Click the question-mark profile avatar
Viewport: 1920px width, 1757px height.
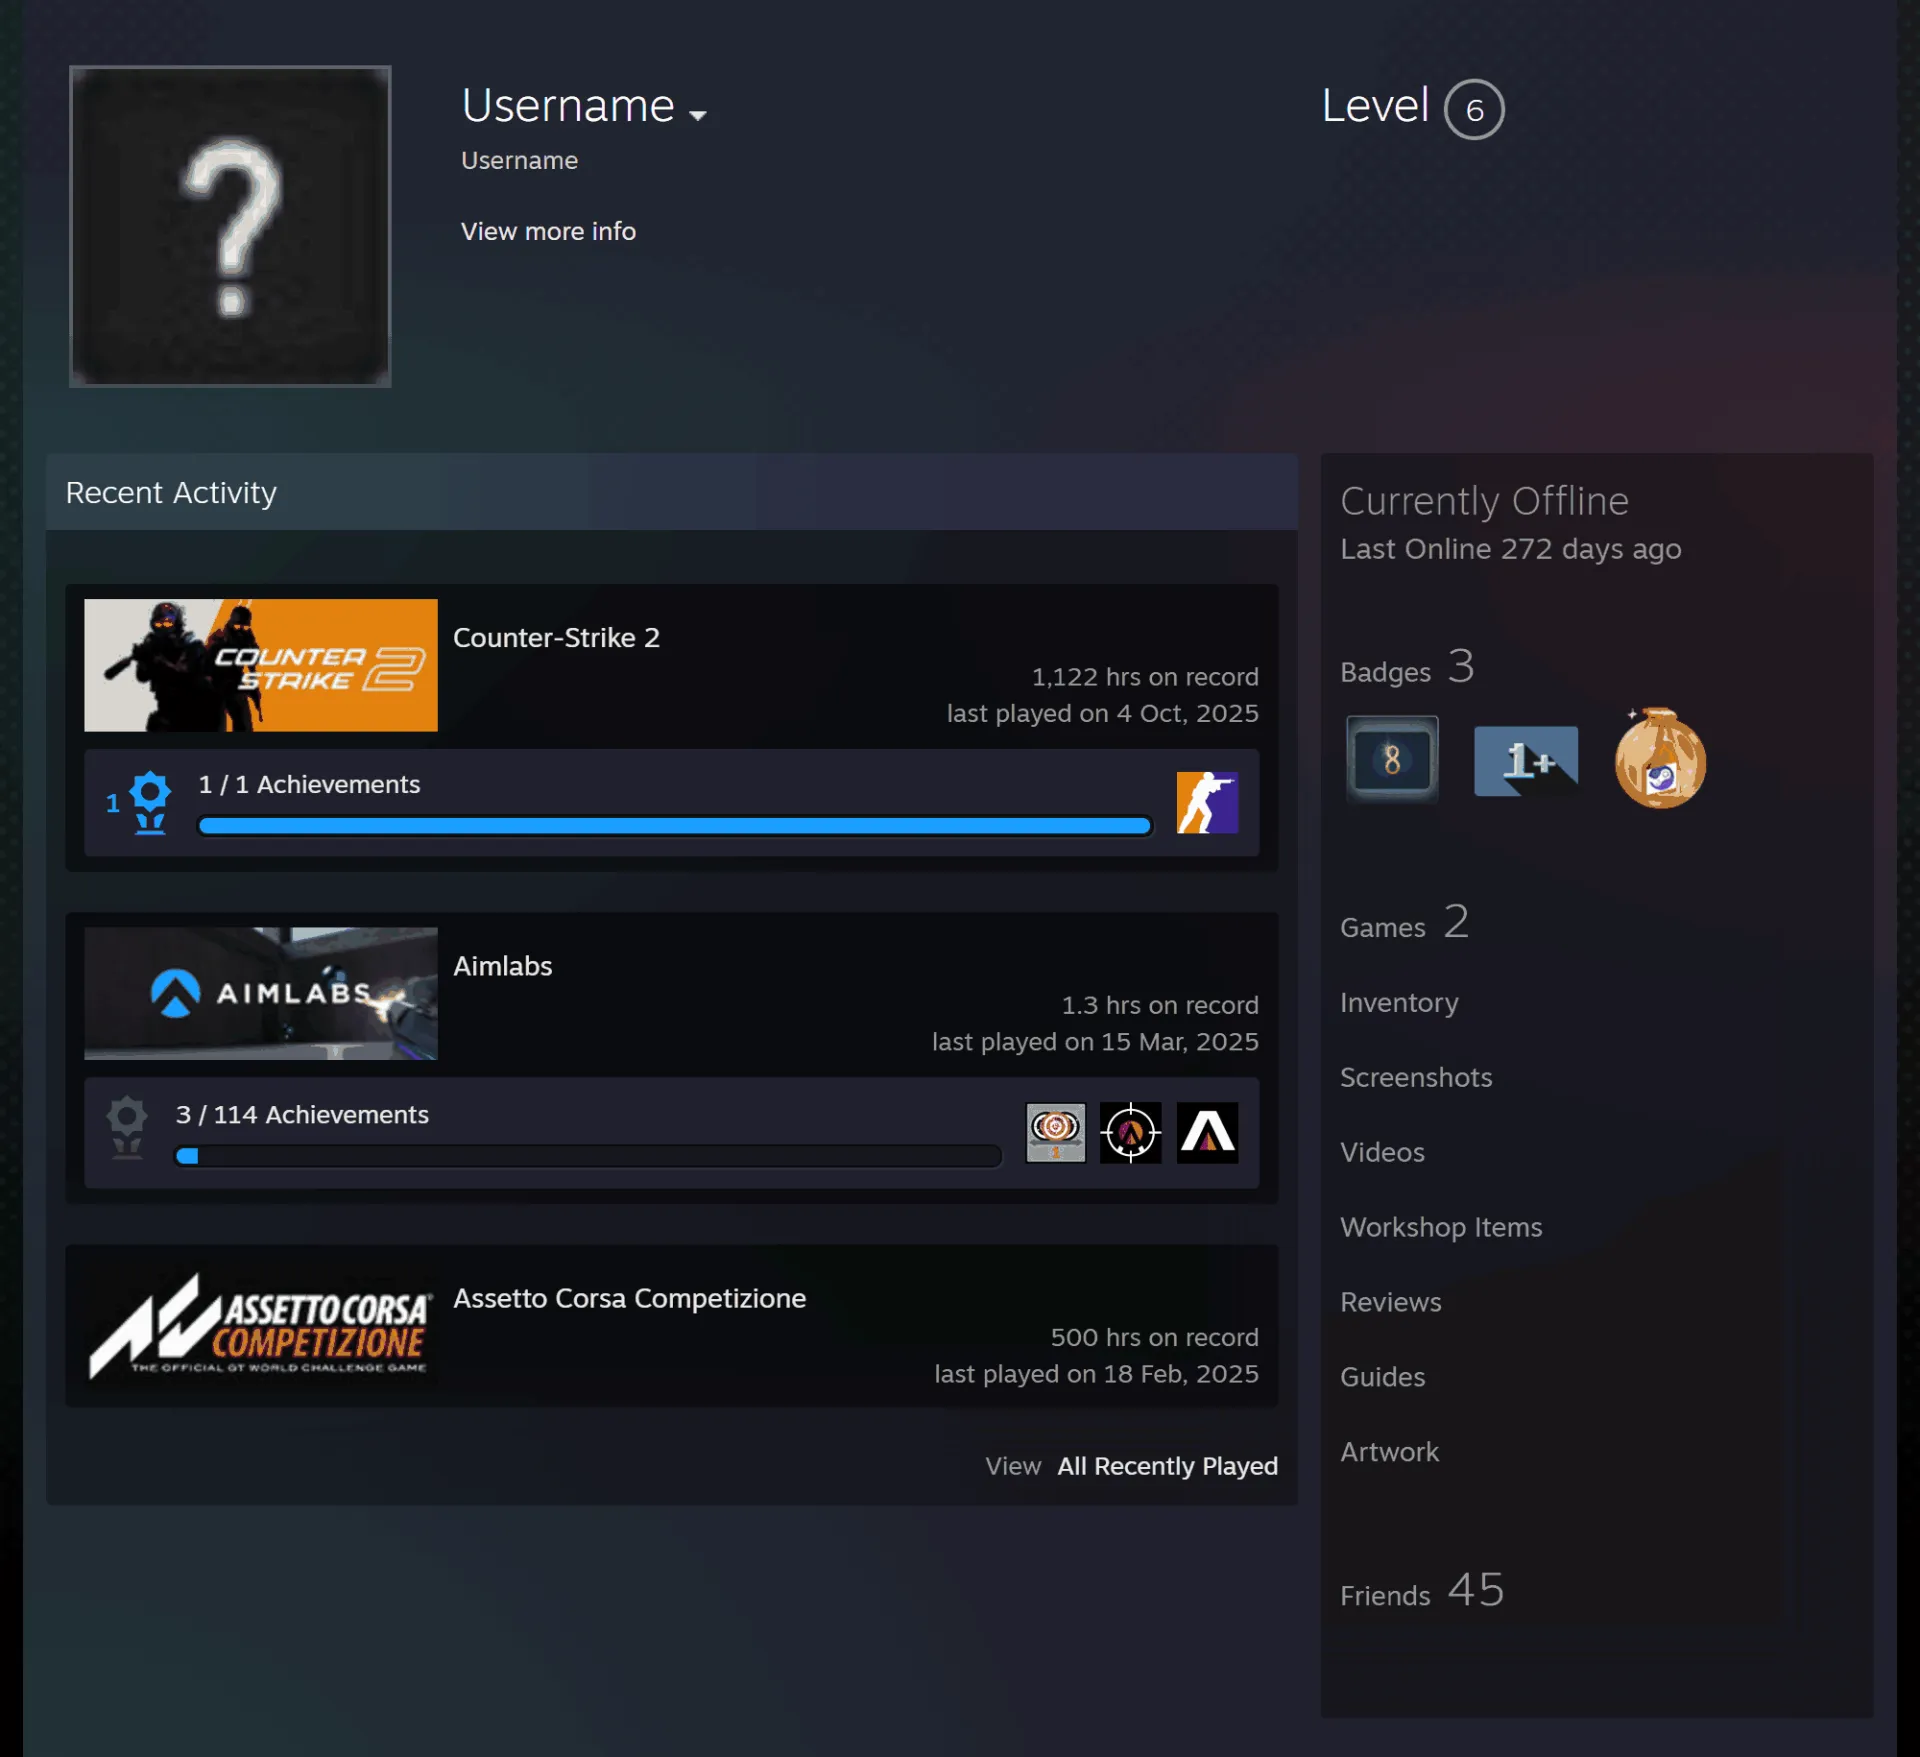coord(230,226)
